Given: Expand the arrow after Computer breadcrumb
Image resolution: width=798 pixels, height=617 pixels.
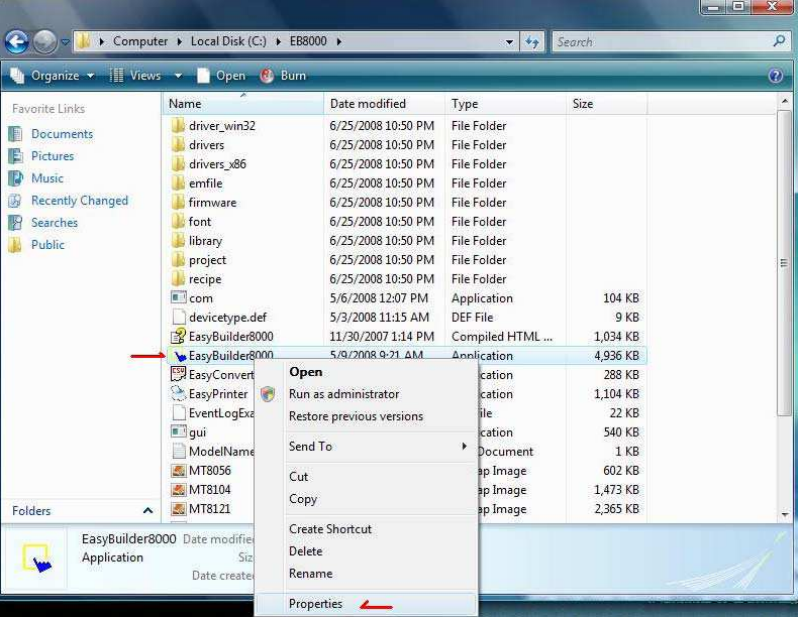Looking at the screenshot, I should [x=179, y=42].
